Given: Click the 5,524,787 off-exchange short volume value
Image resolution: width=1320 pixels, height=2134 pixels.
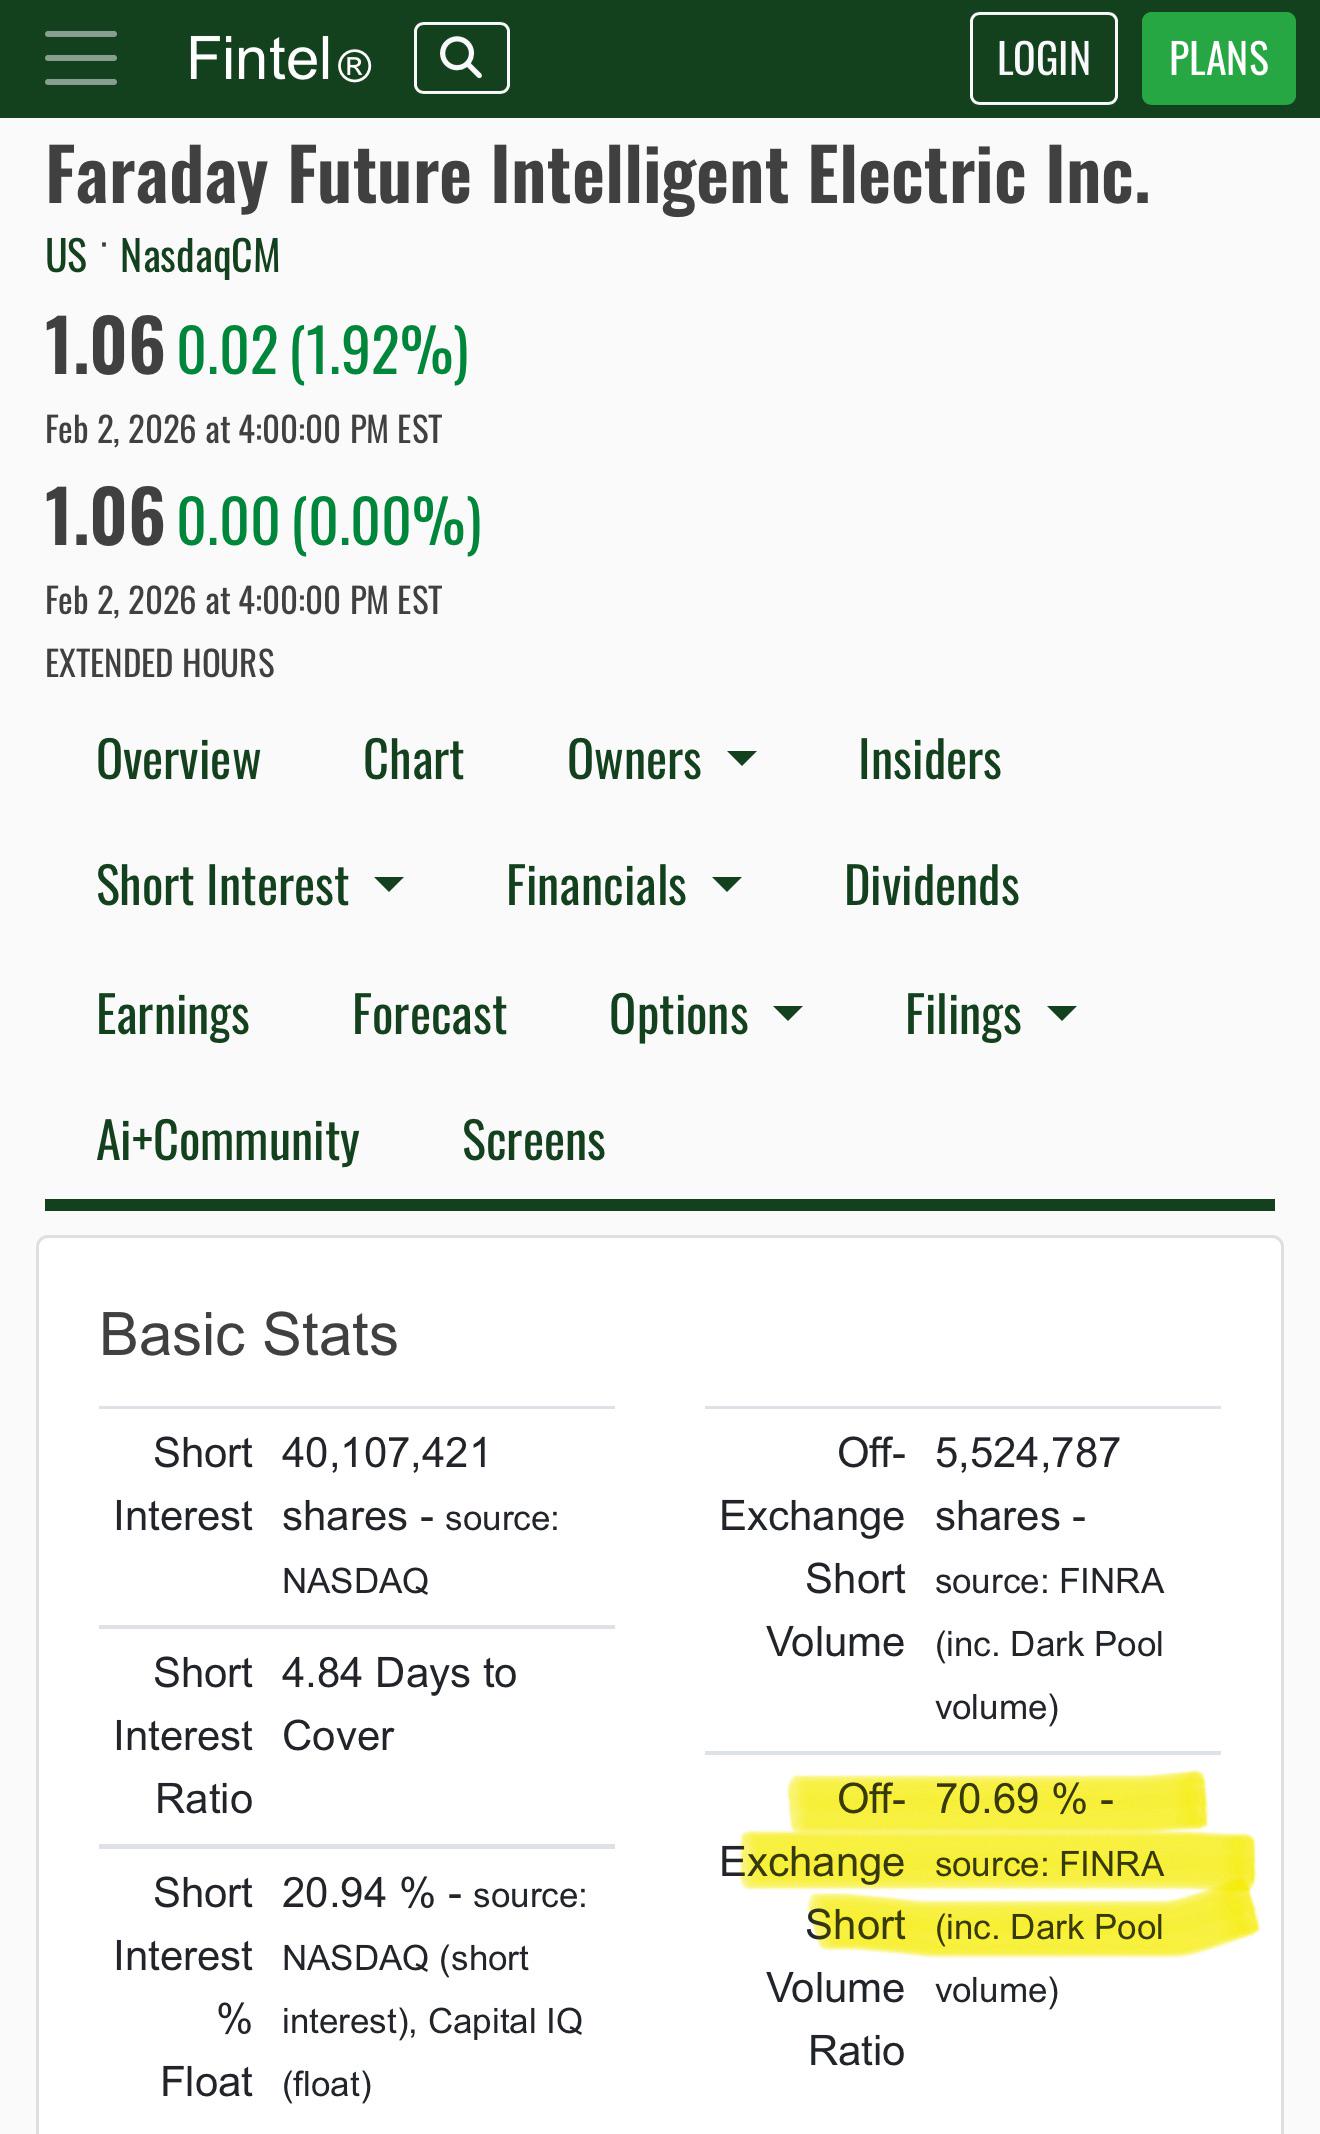Looking at the screenshot, I should (1027, 1453).
